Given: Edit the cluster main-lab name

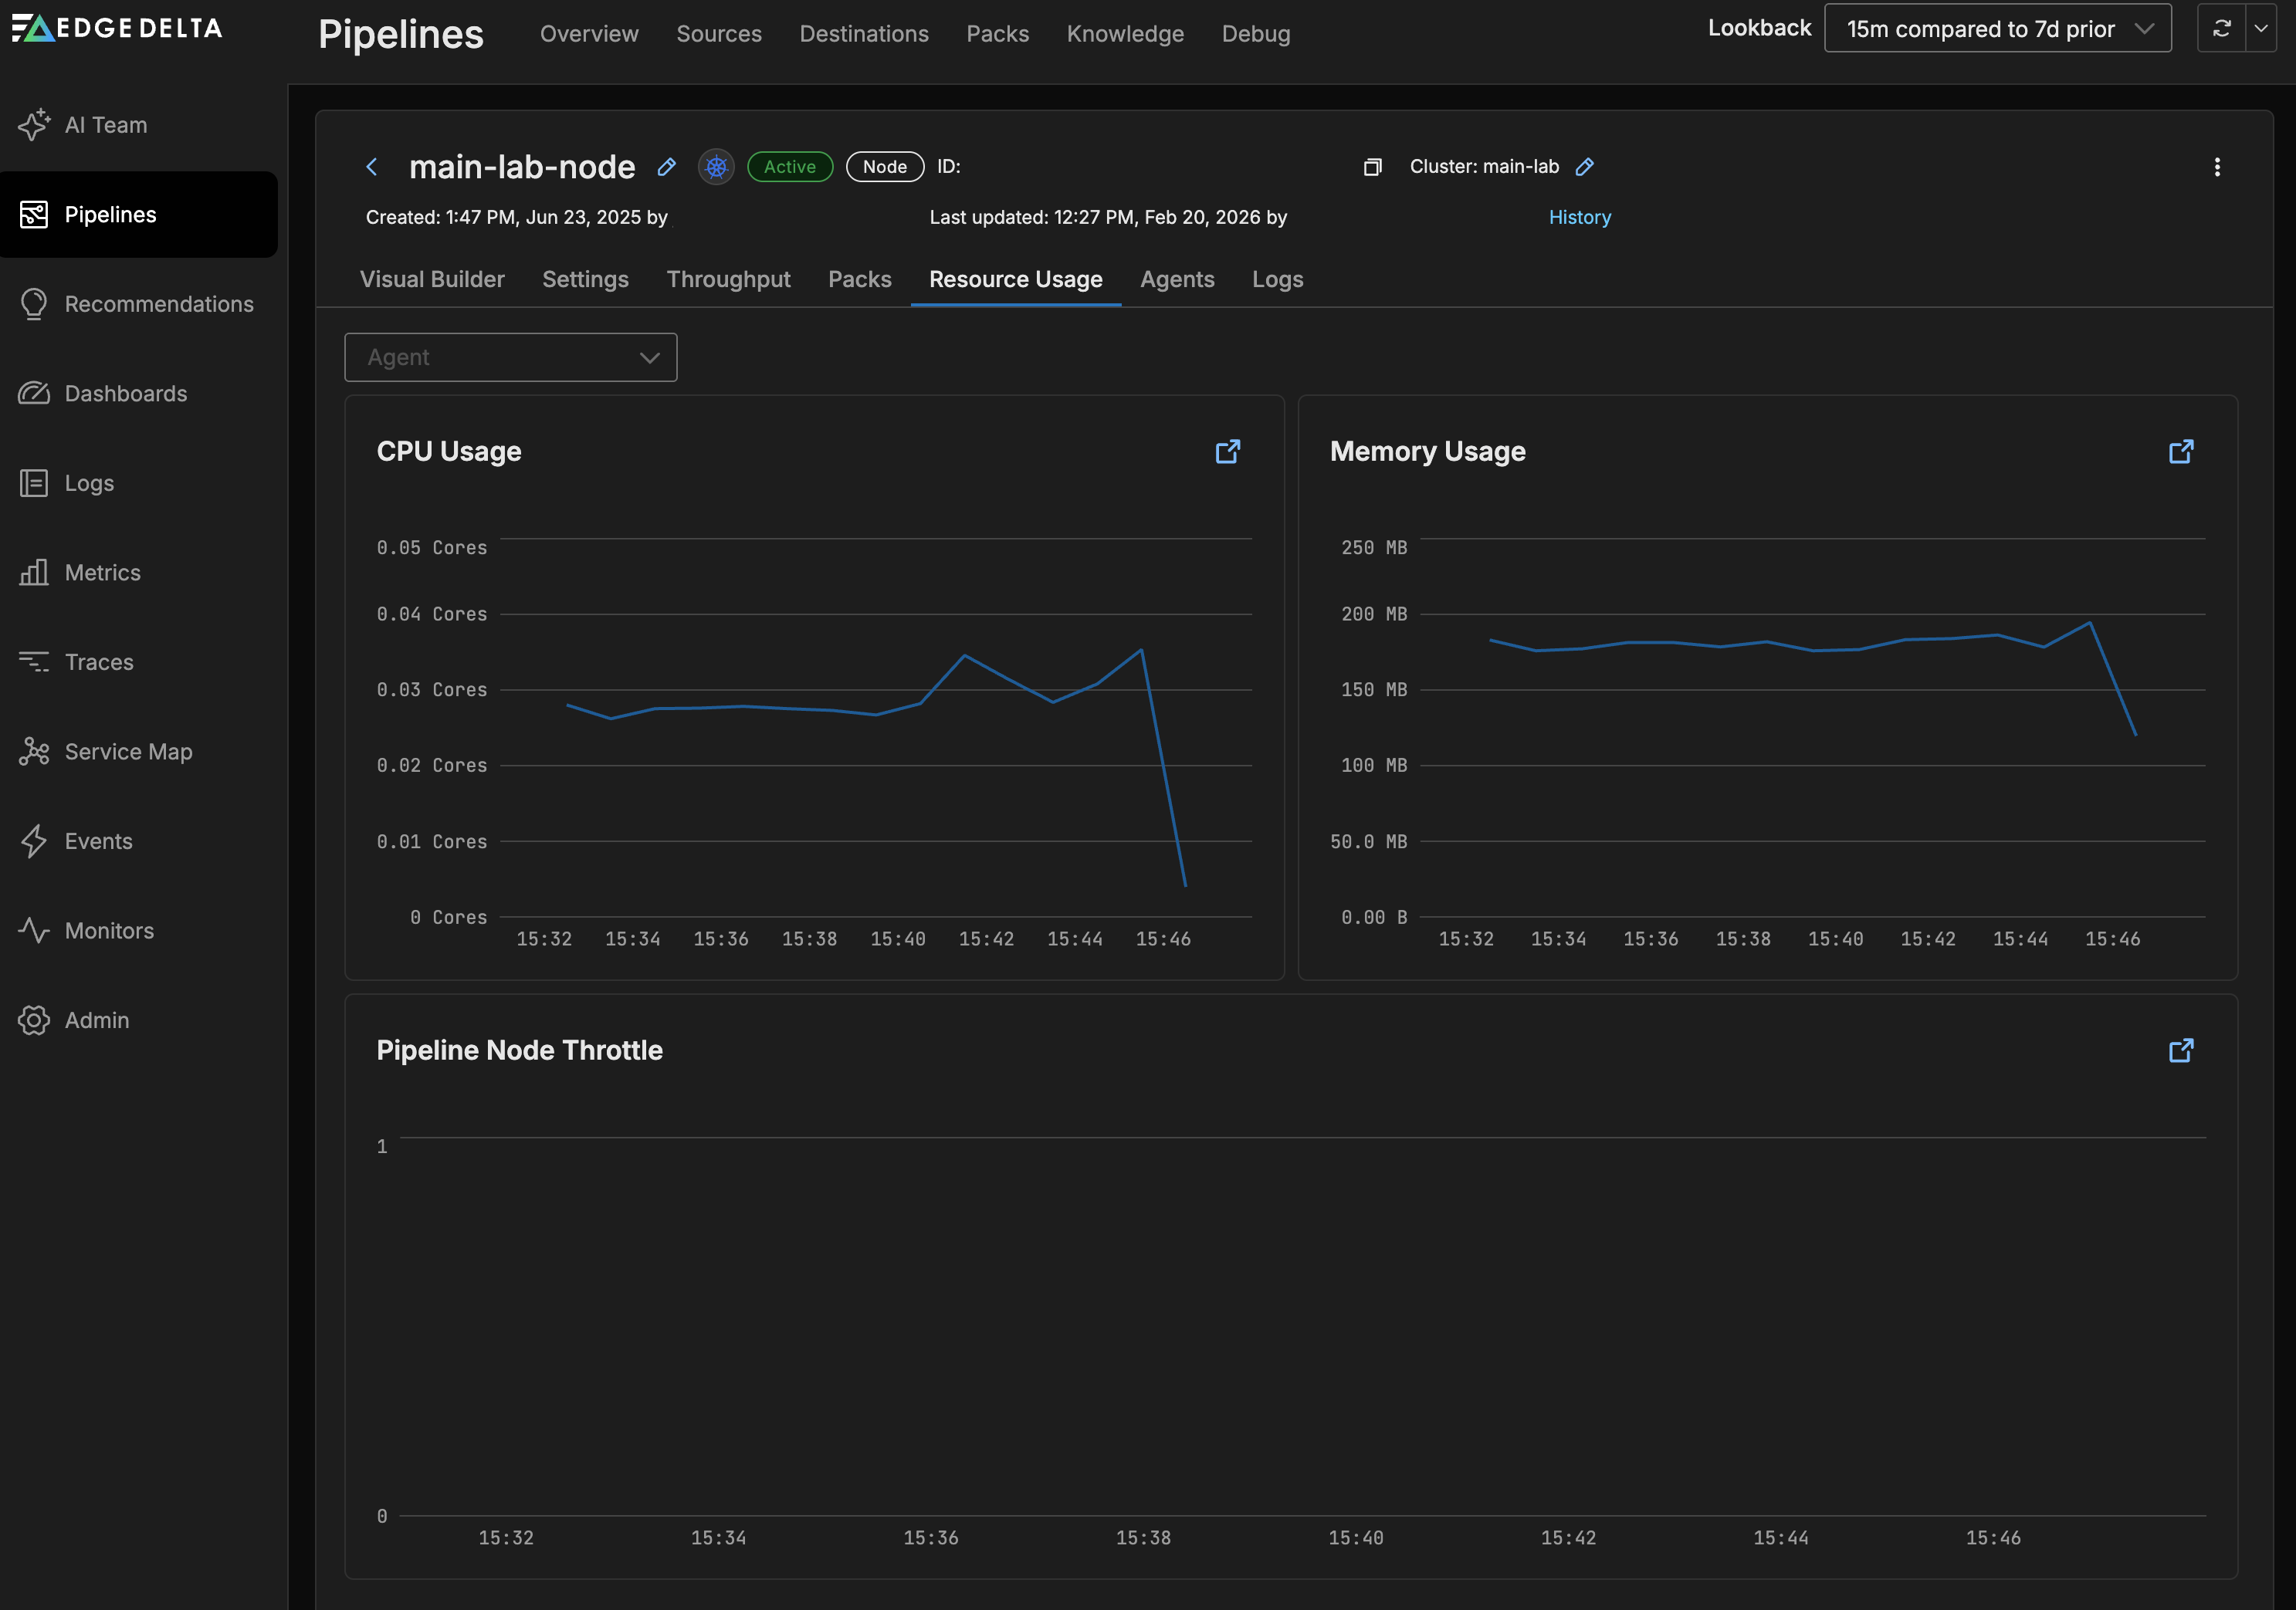Looking at the screenshot, I should click(x=1584, y=167).
